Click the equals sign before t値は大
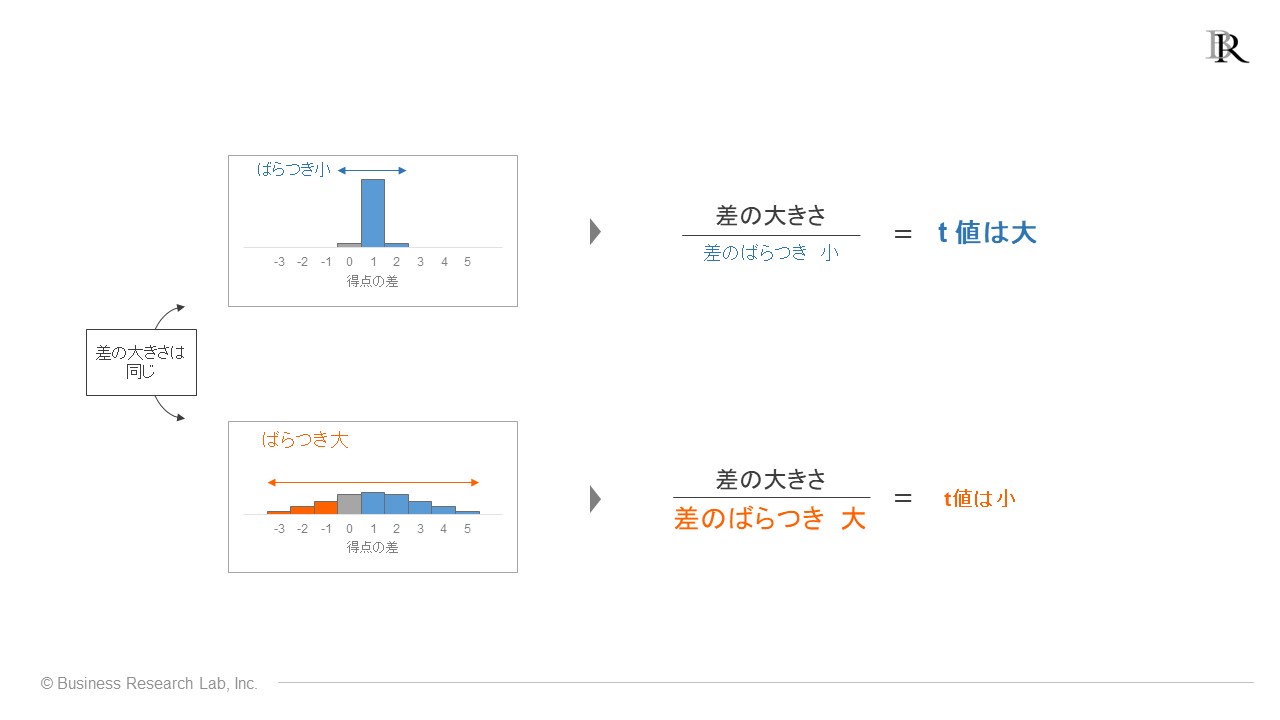 [903, 234]
